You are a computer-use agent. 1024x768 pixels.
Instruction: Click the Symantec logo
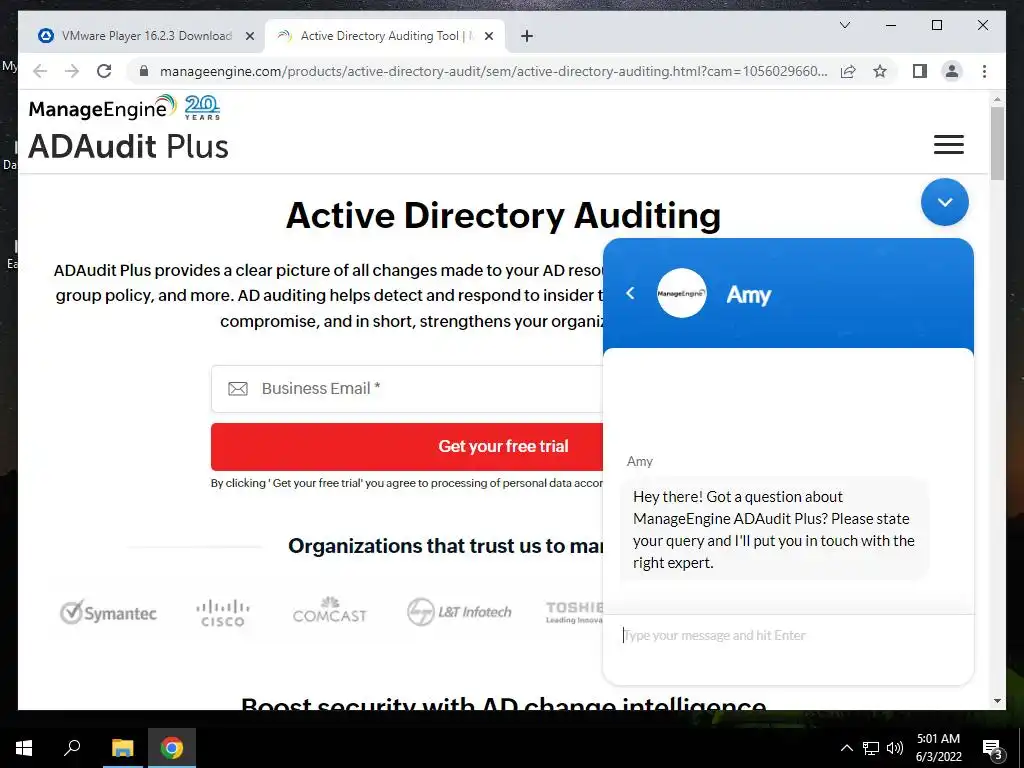point(108,613)
